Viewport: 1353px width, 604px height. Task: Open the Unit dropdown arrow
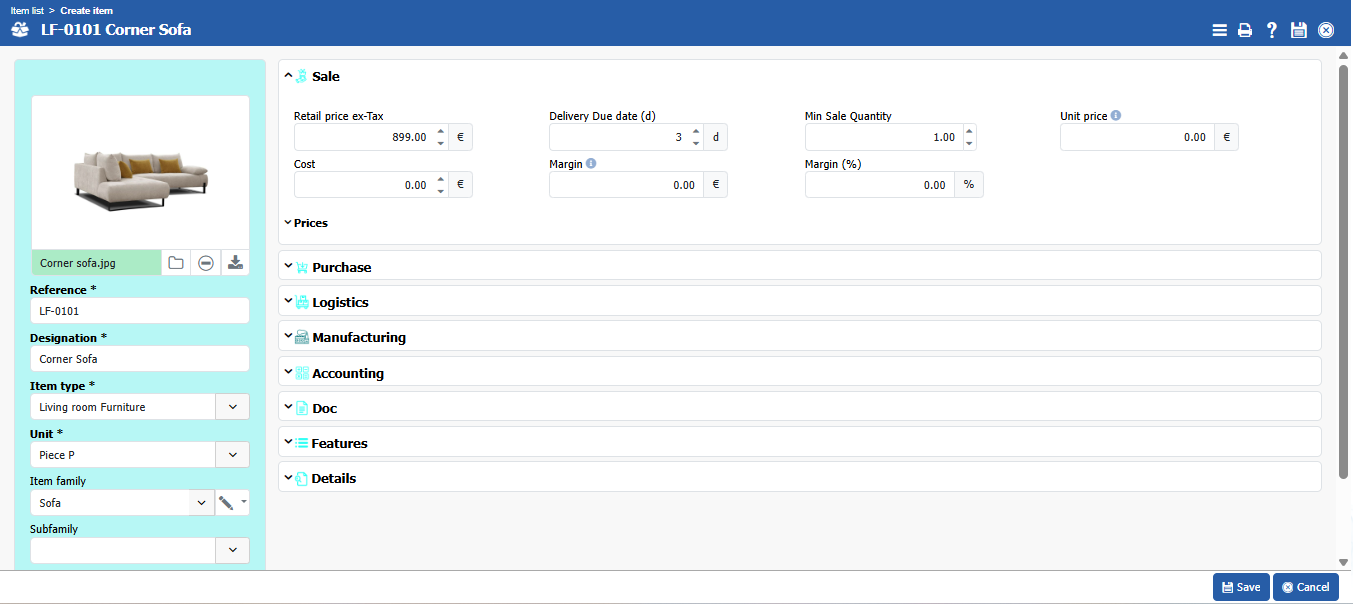[x=232, y=455]
